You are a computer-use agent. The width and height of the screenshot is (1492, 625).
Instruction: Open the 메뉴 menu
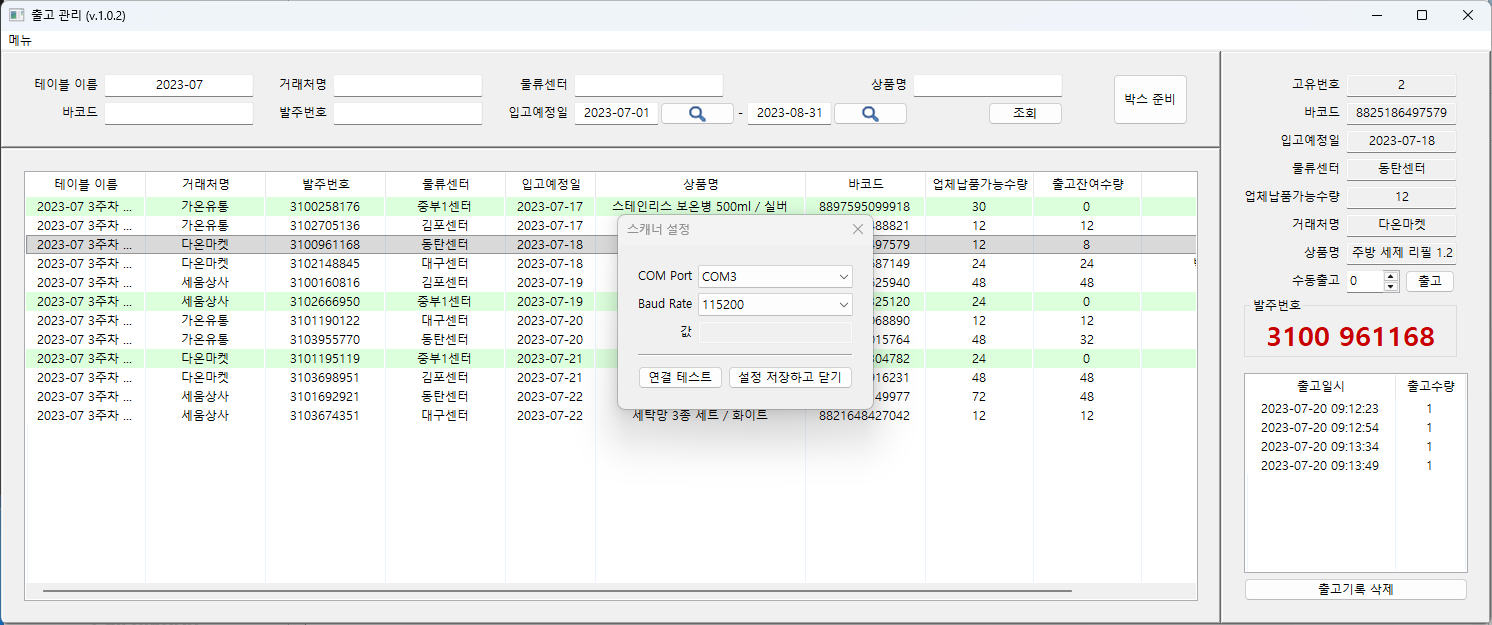pyautogui.click(x=20, y=41)
